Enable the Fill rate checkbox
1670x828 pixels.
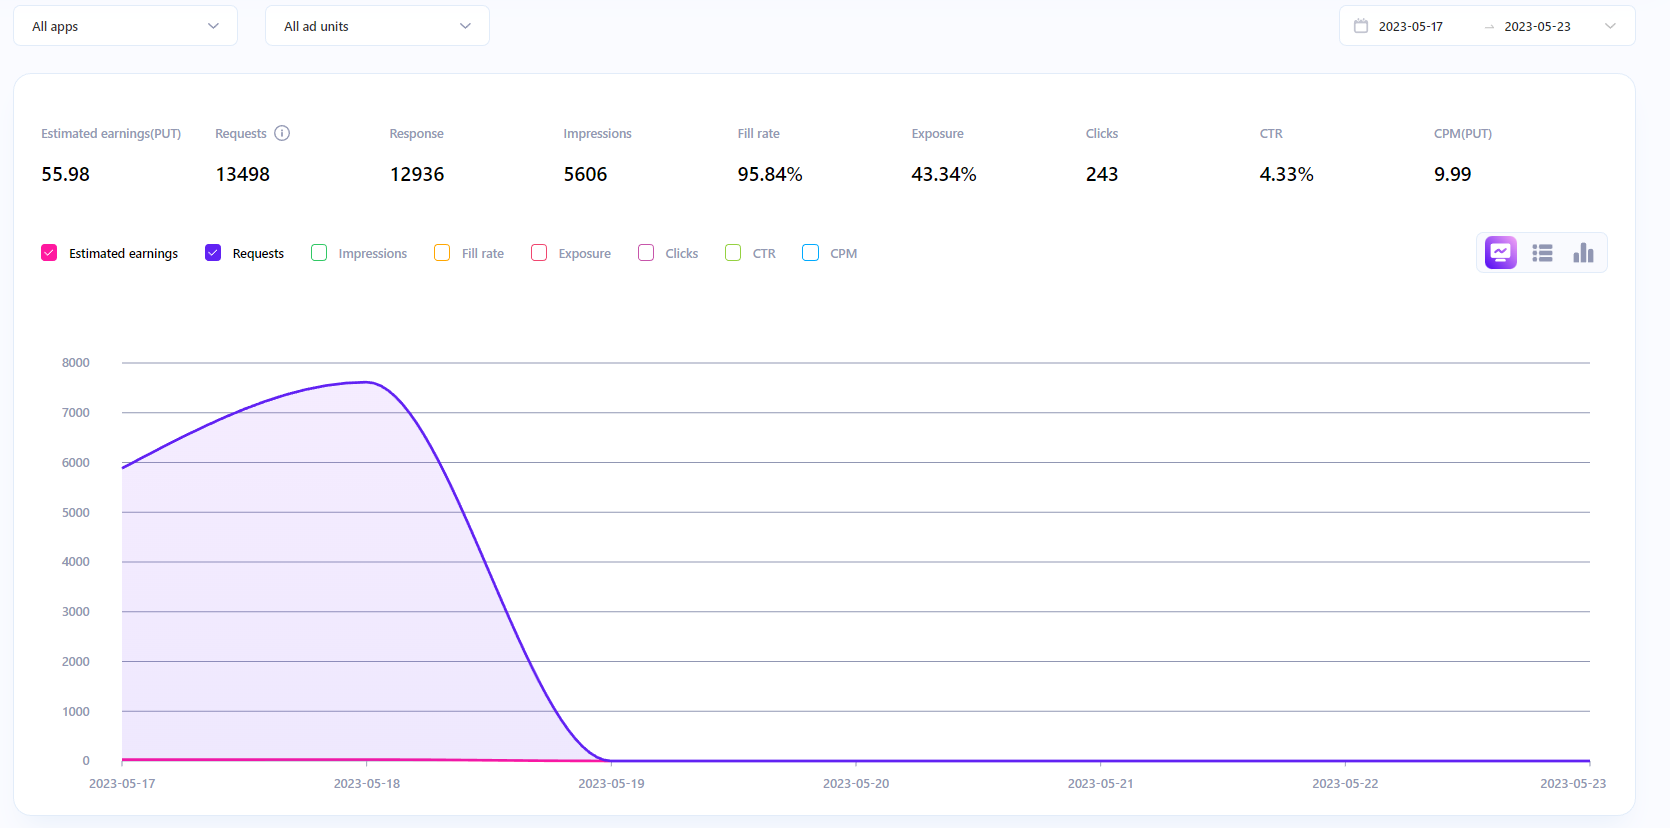[442, 253]
